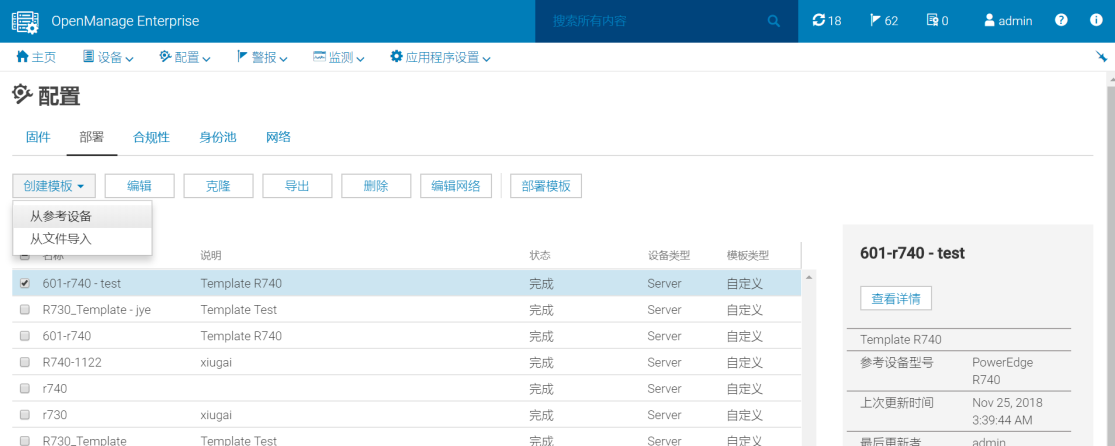Sort by the 模板类型 column header

(747, 255)
